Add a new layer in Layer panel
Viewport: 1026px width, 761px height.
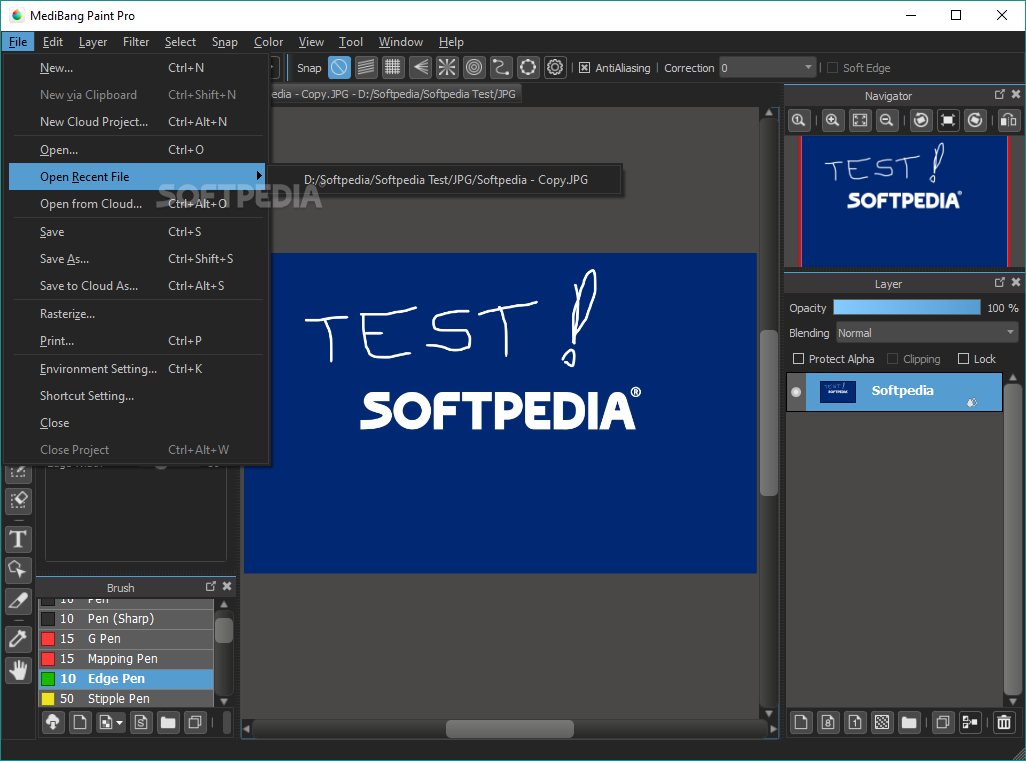tap(801, 722)
